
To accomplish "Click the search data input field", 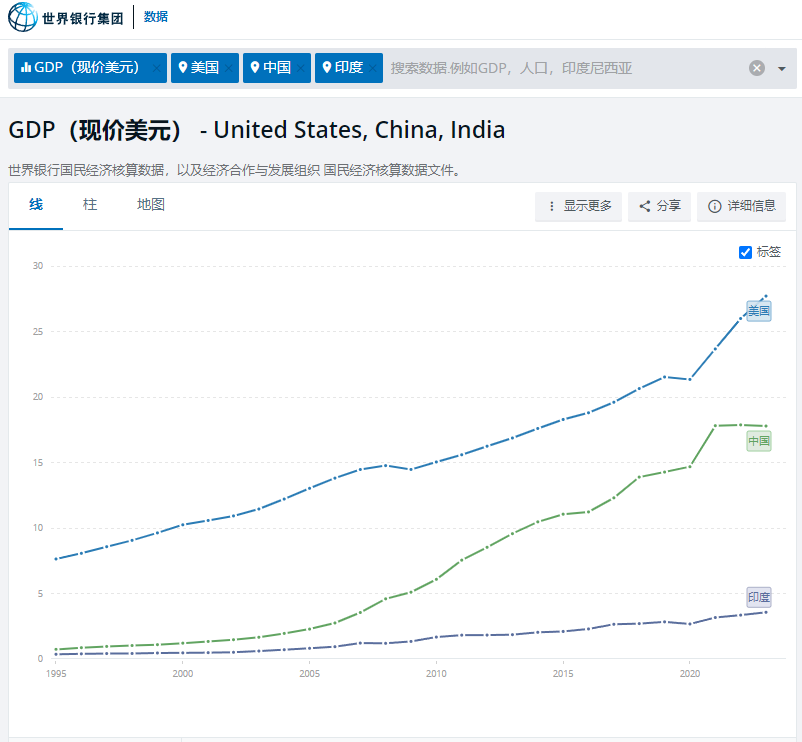I will tap(560, 68).
